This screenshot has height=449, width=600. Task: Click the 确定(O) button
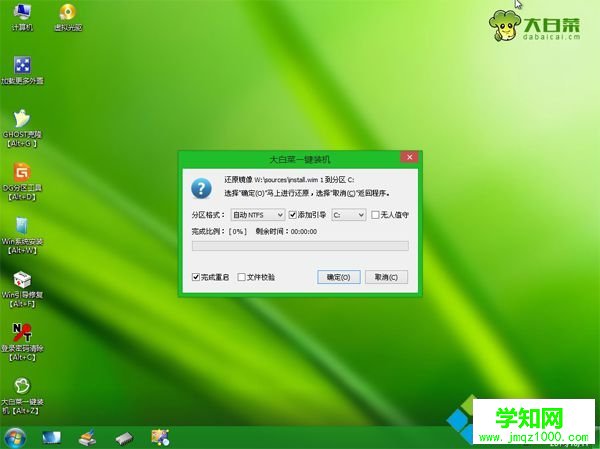pyautogui.click(x=339, y=277)
